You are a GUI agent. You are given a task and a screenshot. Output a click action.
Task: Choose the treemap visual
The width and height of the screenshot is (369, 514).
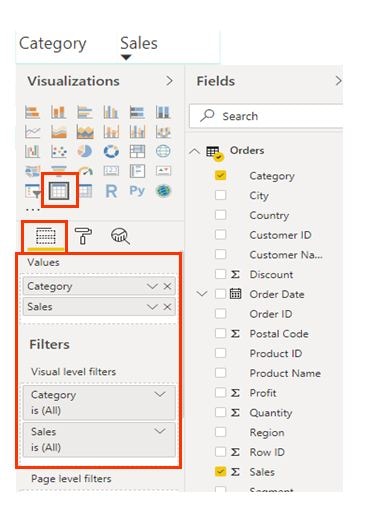[x=137, y=152]
